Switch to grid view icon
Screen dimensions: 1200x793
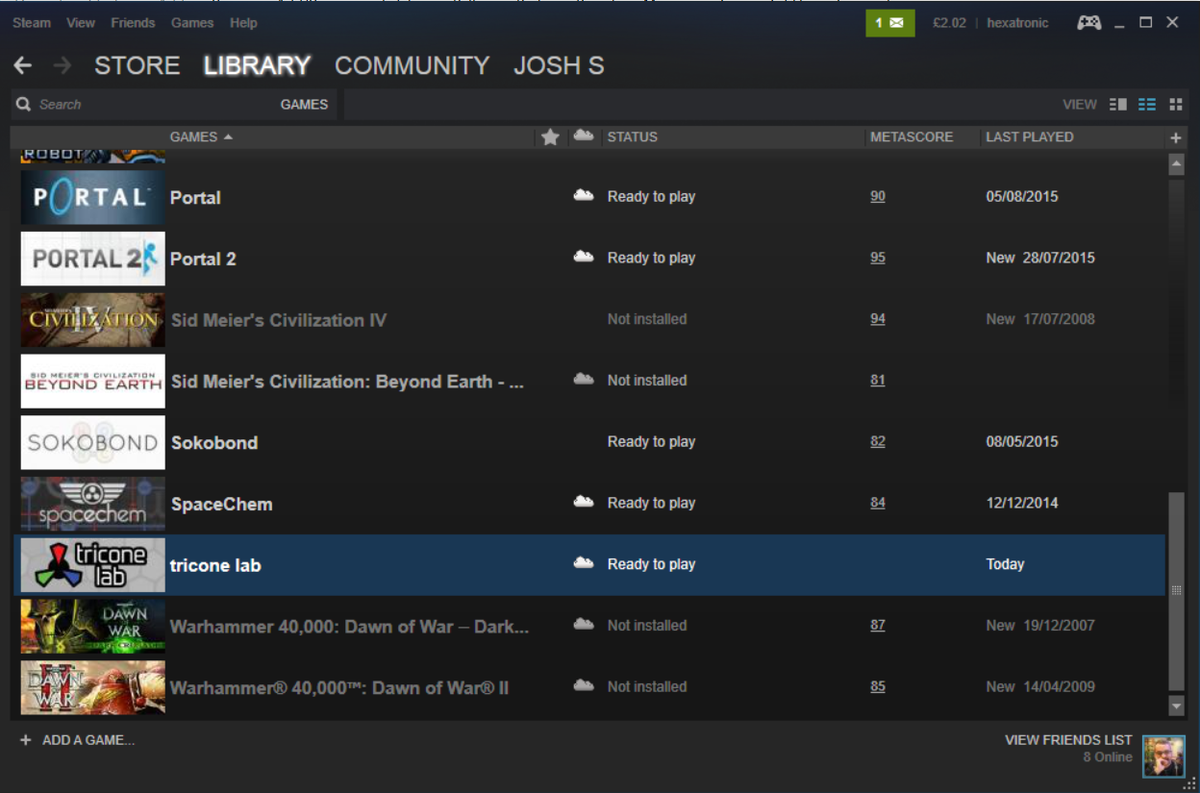point(1176,104)
